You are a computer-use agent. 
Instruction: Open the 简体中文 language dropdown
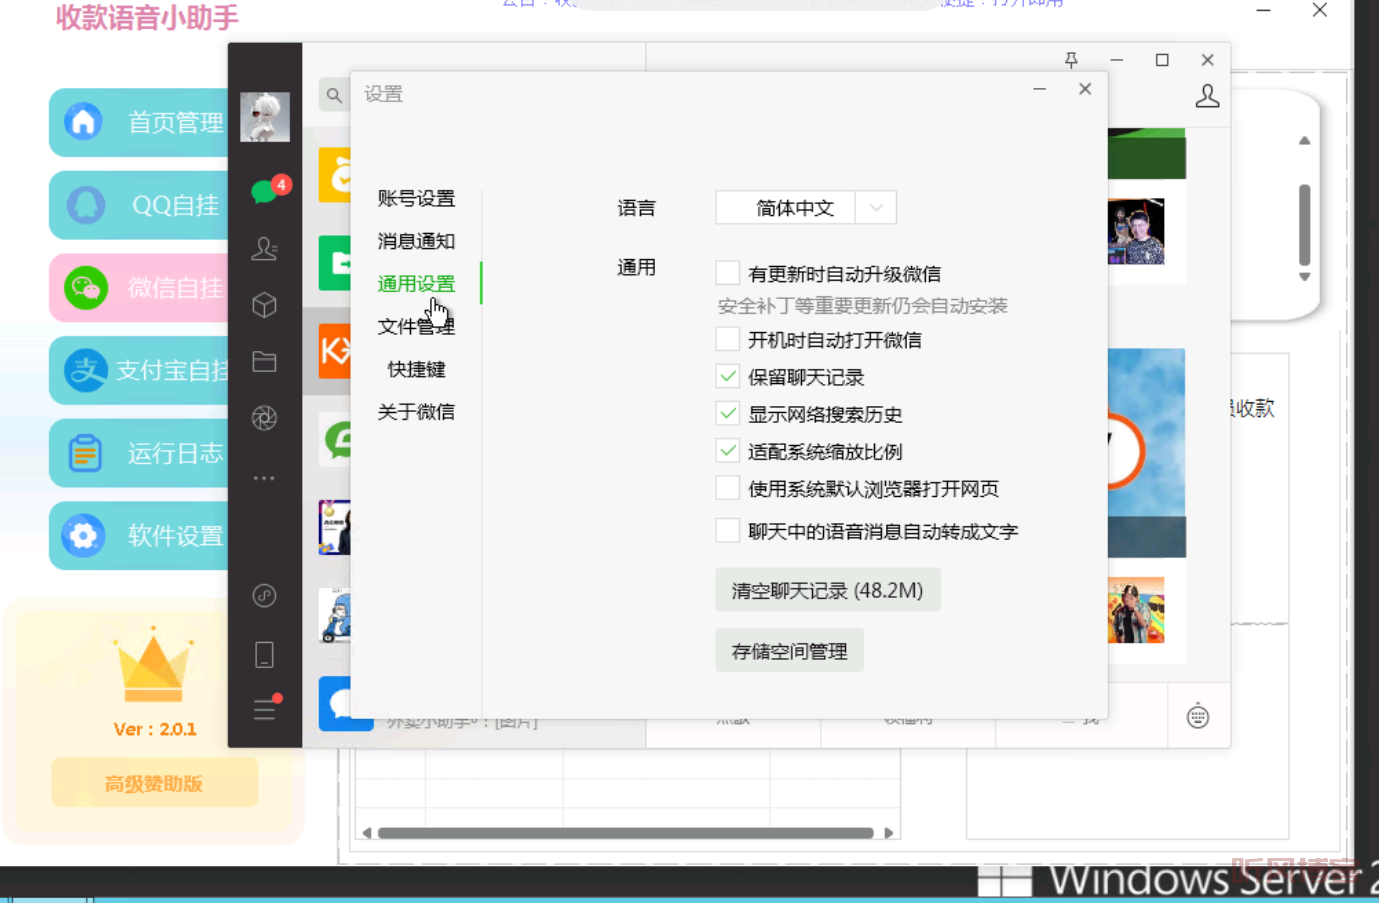pos(806,207)
